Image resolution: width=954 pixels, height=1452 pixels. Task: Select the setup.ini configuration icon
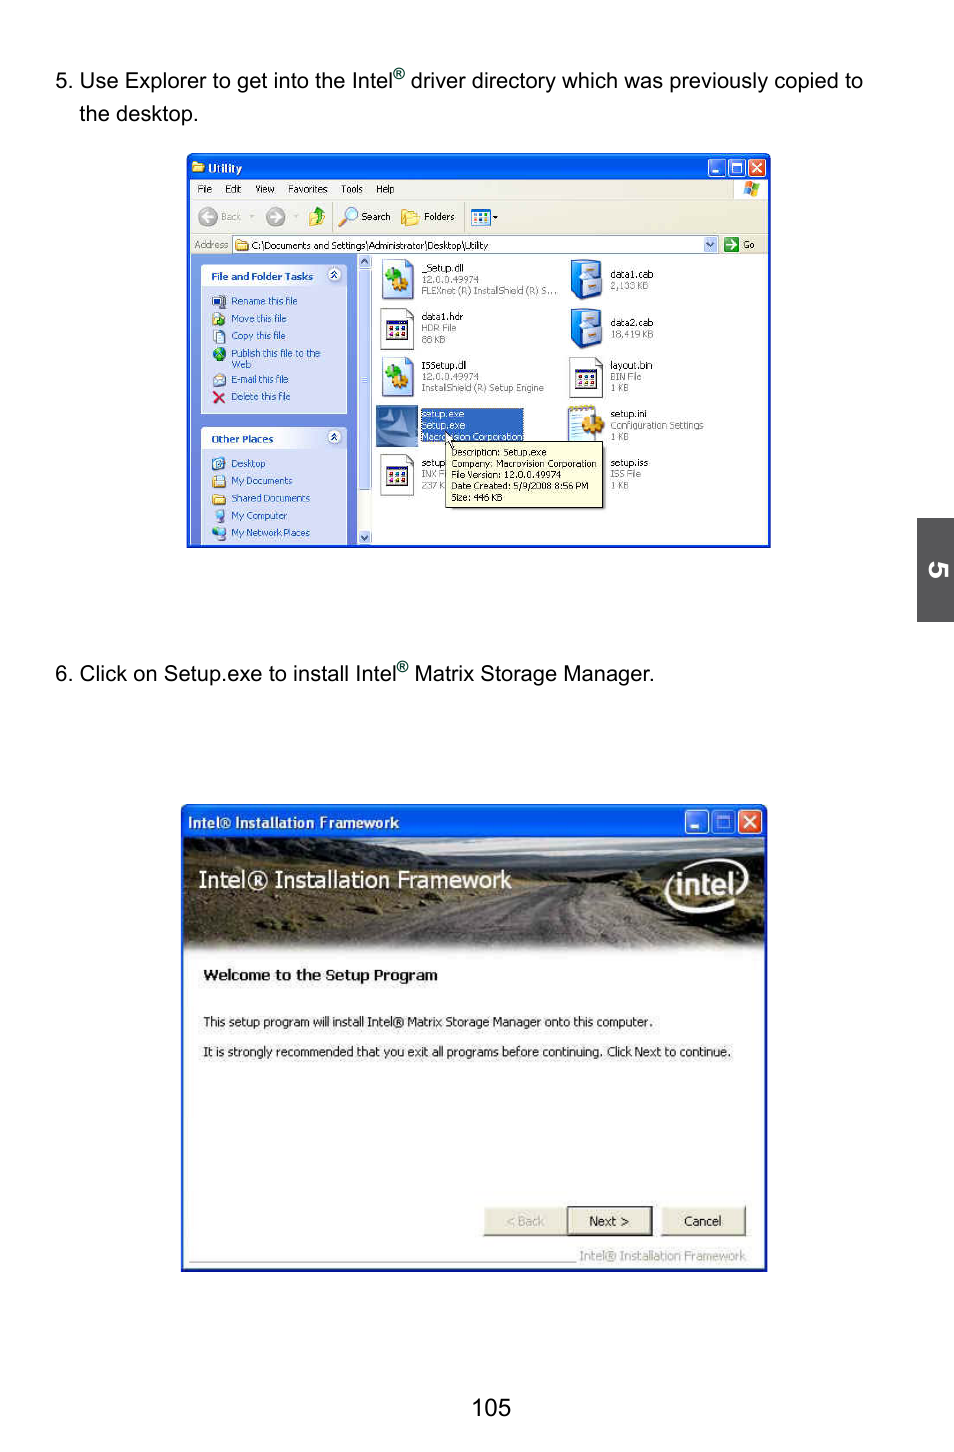coord(586,425)
